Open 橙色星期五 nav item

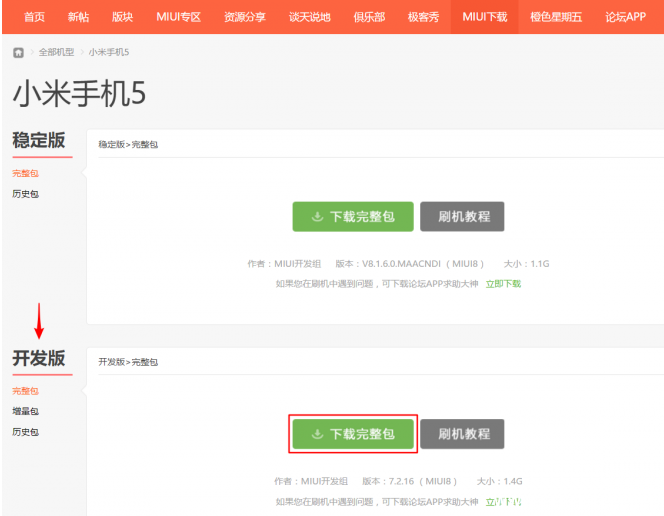click(x=556, y=17)
